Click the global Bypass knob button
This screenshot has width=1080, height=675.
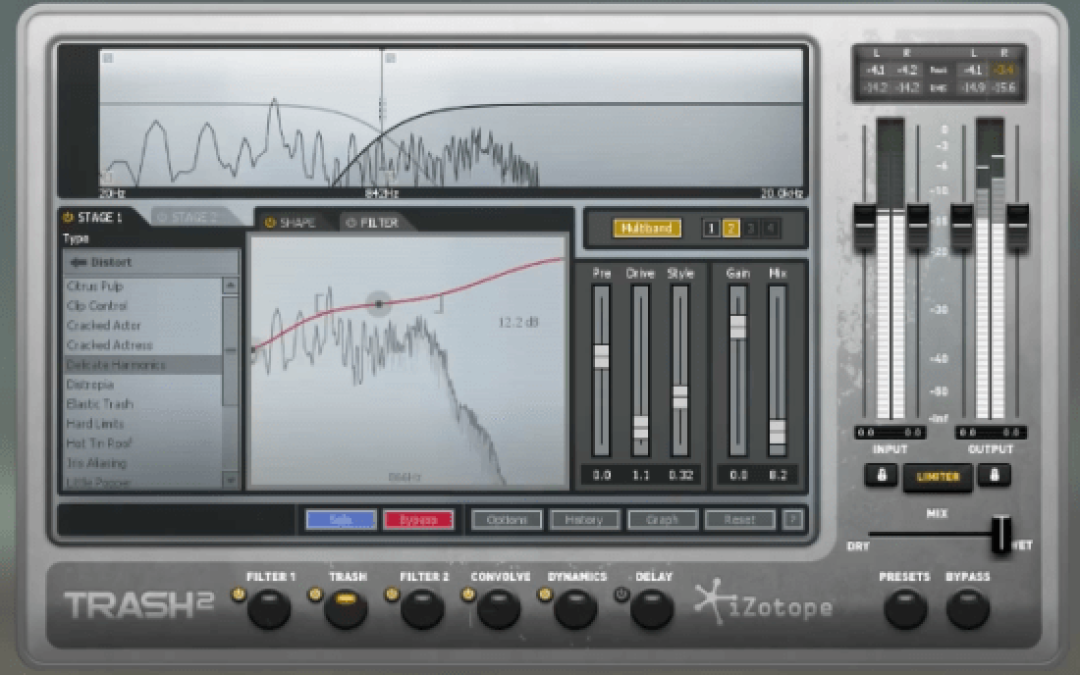(968, 610)
